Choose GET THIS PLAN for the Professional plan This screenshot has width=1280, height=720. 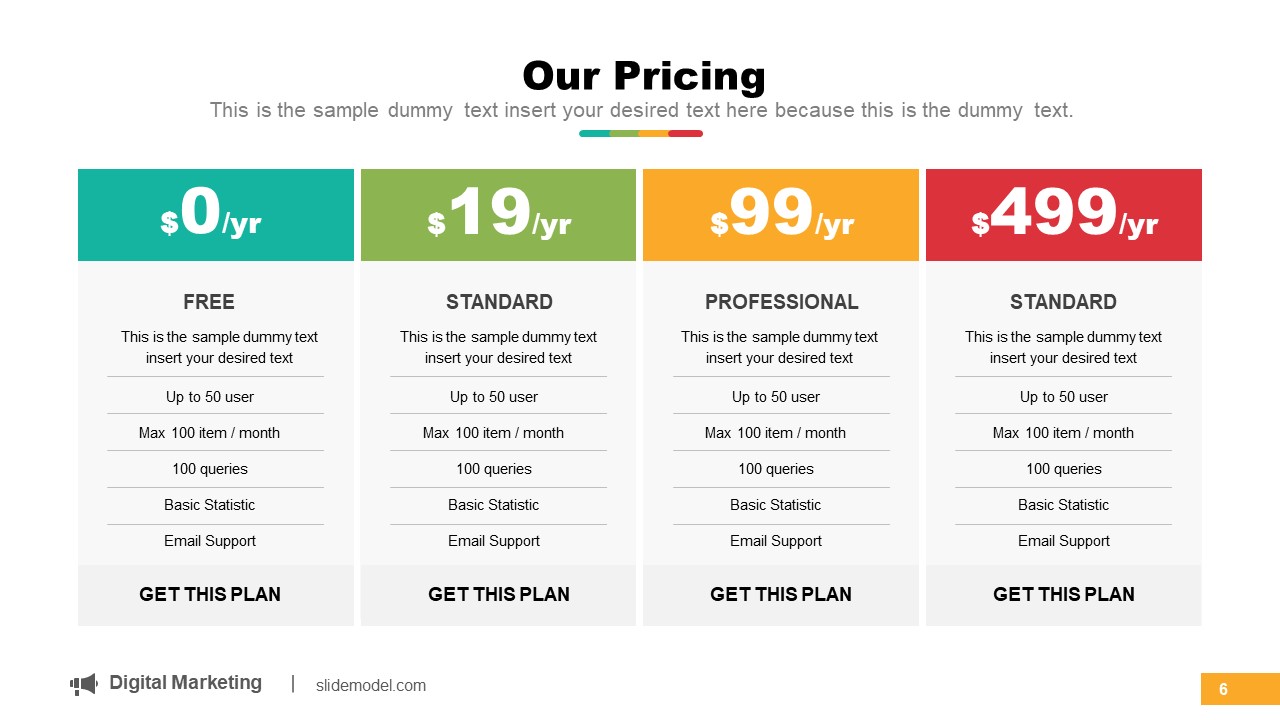[x=781, y=594]
